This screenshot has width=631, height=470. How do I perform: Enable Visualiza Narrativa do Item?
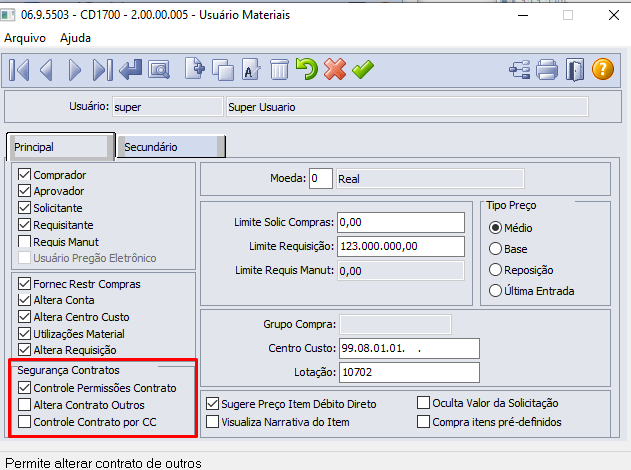pyautogui.click(x=212, y=422)
